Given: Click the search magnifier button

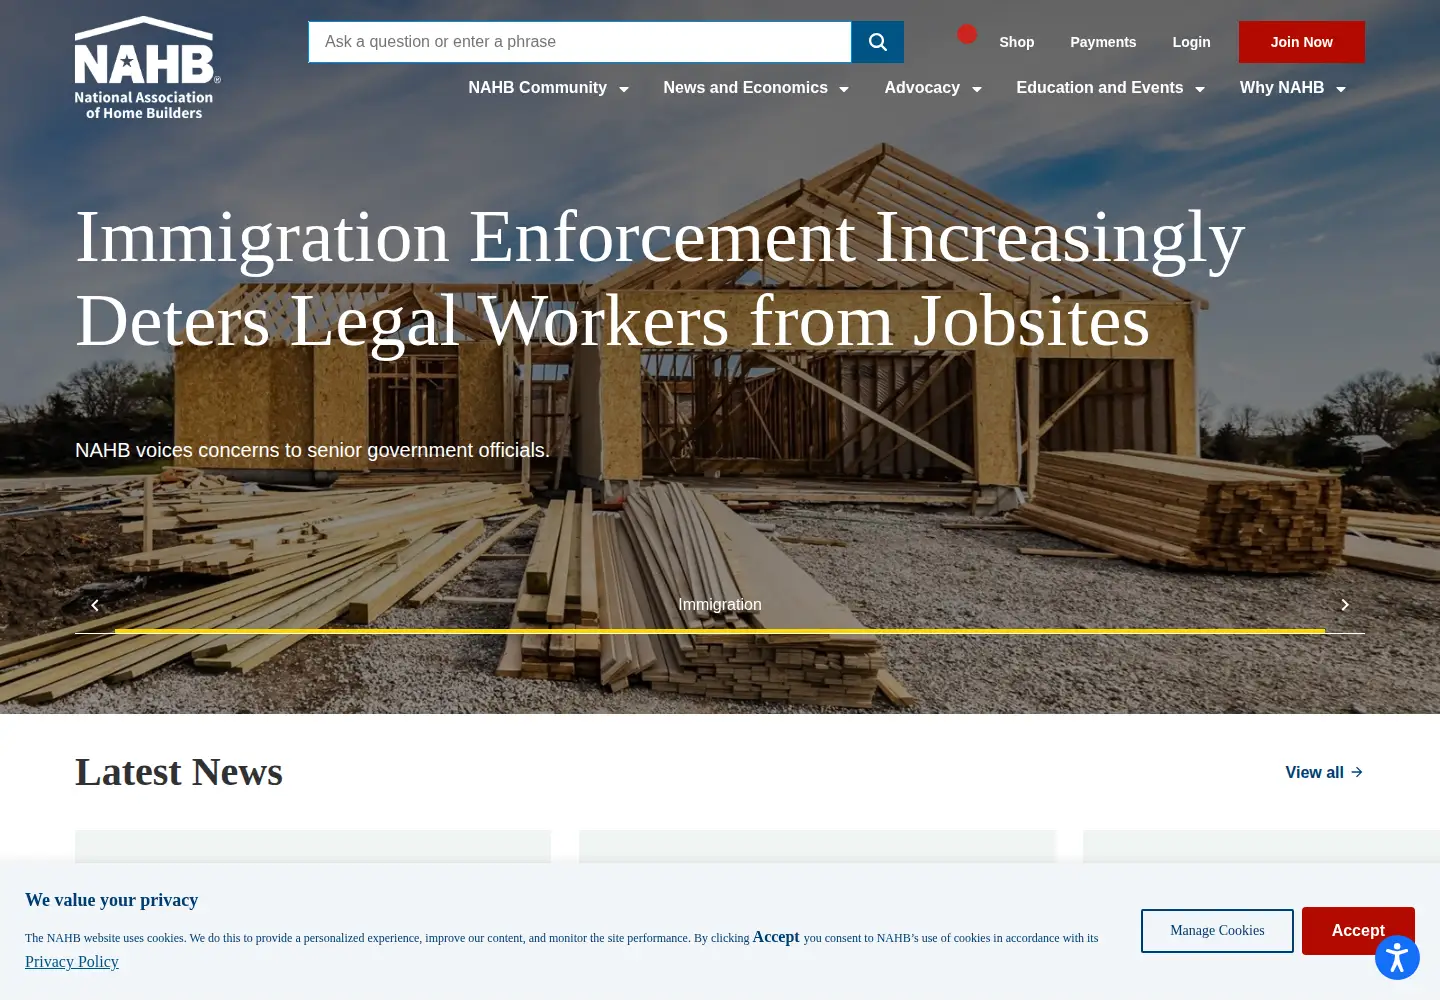Looking at the screenshot, I should pyautogui.click(x=877, y=42).
